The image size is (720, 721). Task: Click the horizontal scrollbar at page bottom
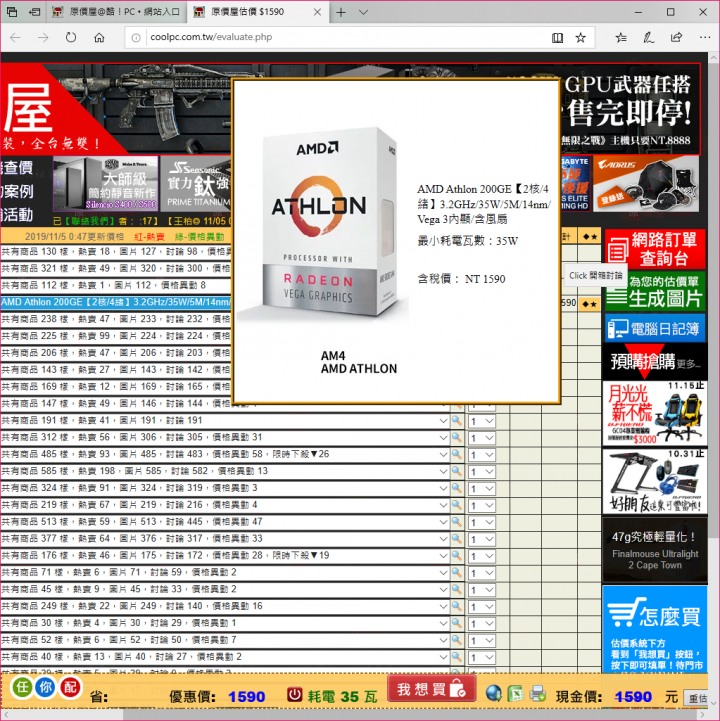(353, 715)
